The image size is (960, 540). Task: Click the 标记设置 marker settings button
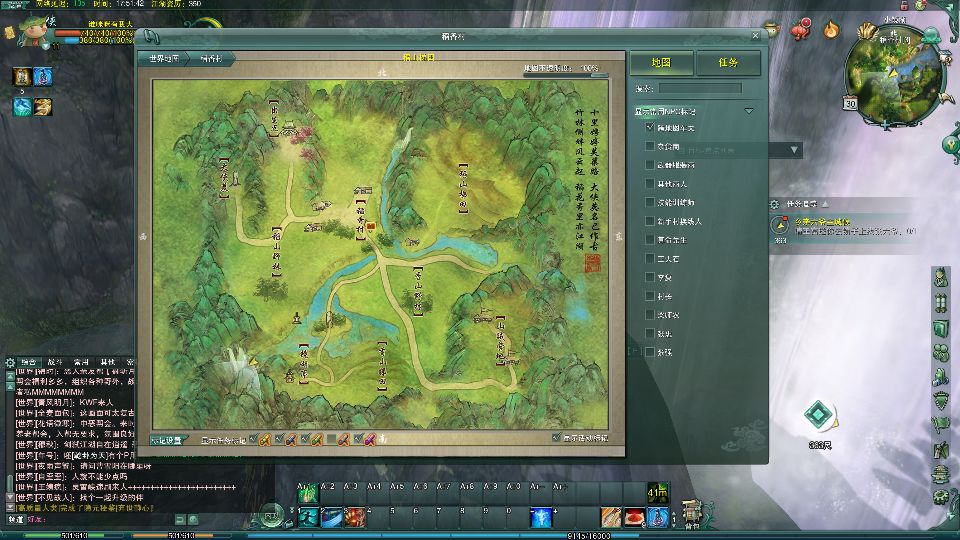[166, 440]
